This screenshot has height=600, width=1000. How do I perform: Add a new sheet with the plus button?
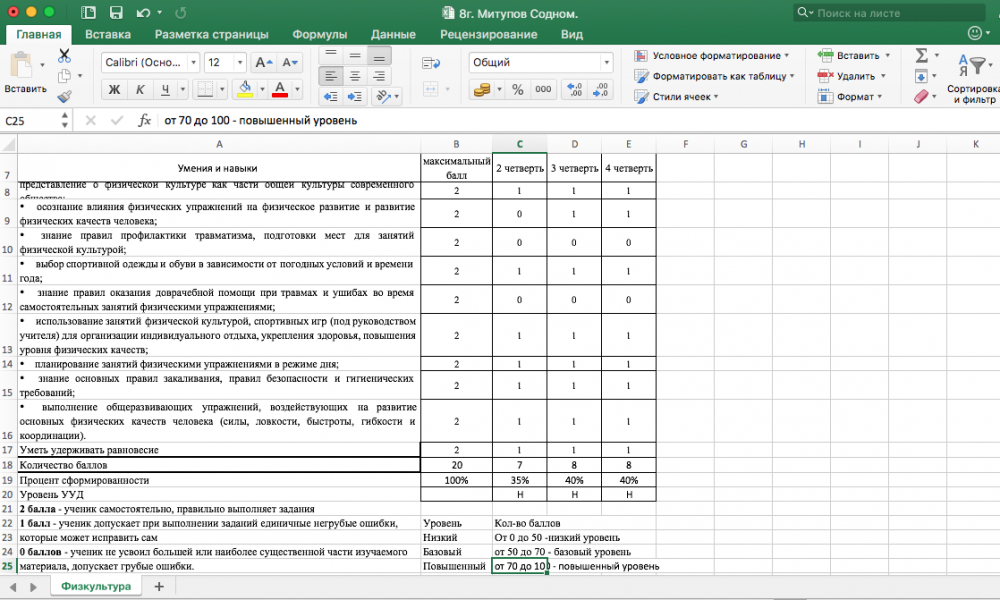coord(159,587)
